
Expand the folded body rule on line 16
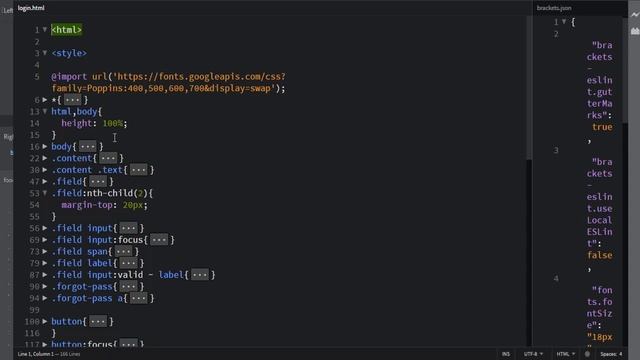click(45, 146)
